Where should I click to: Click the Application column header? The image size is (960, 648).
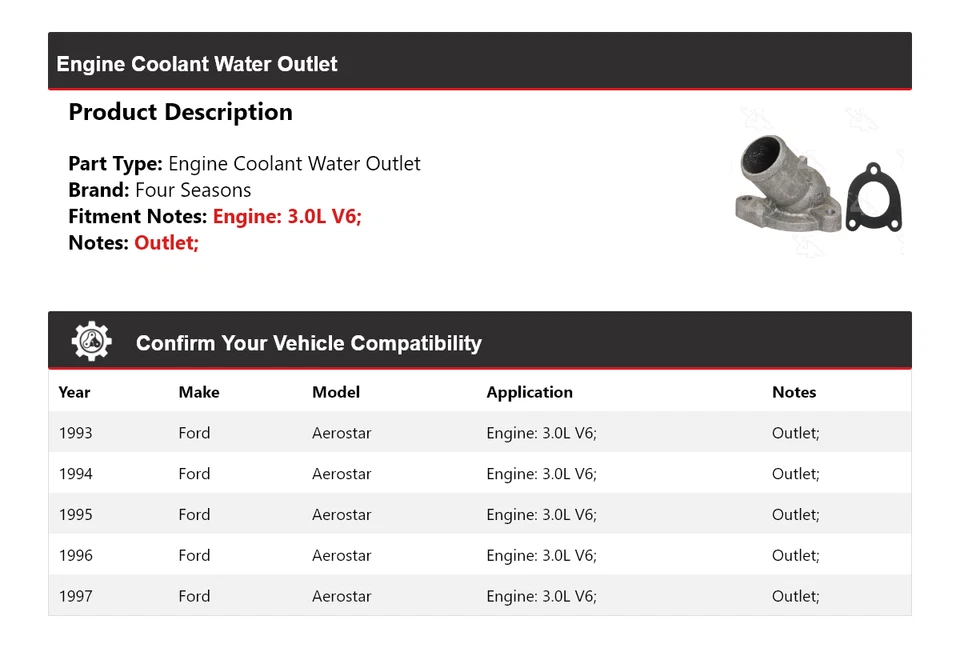[529, 392]
